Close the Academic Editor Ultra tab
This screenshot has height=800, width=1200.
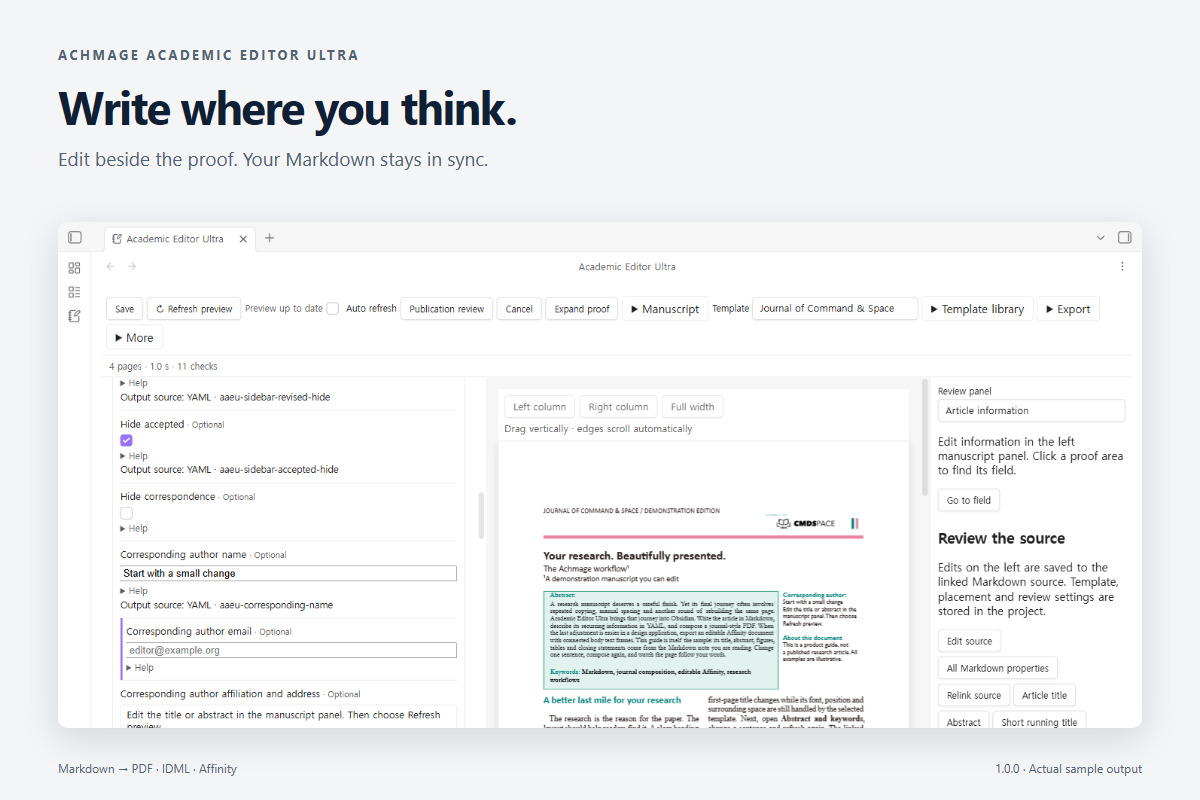click(x=243, y=239)
